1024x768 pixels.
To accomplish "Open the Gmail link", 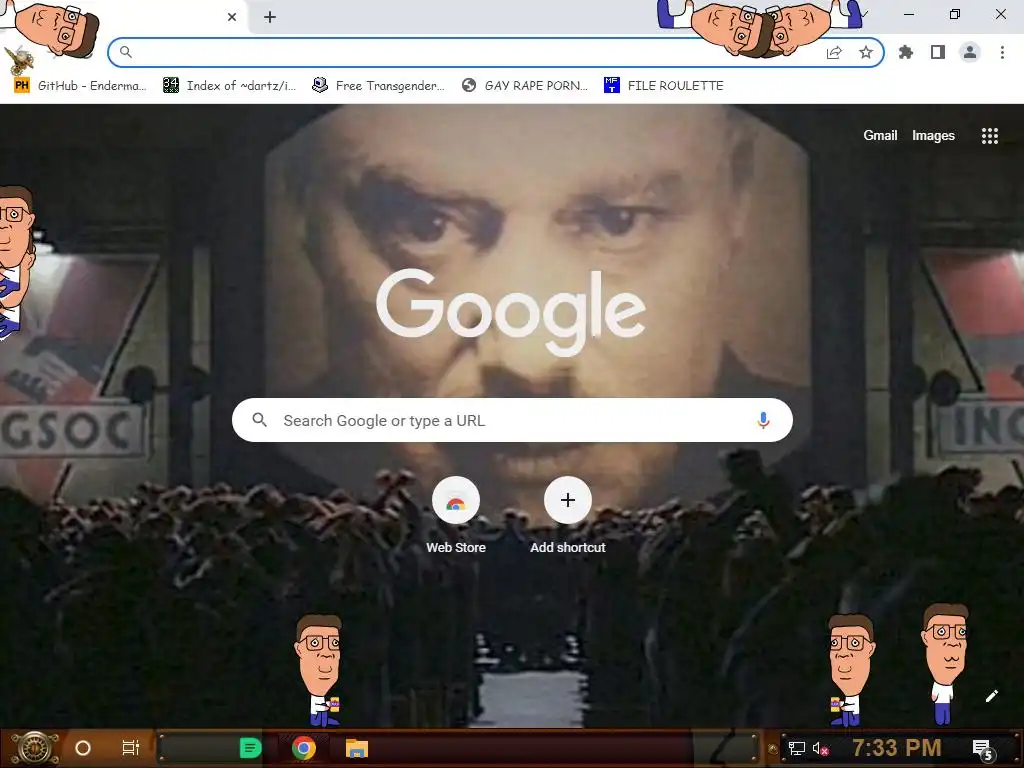I will 880,135.
